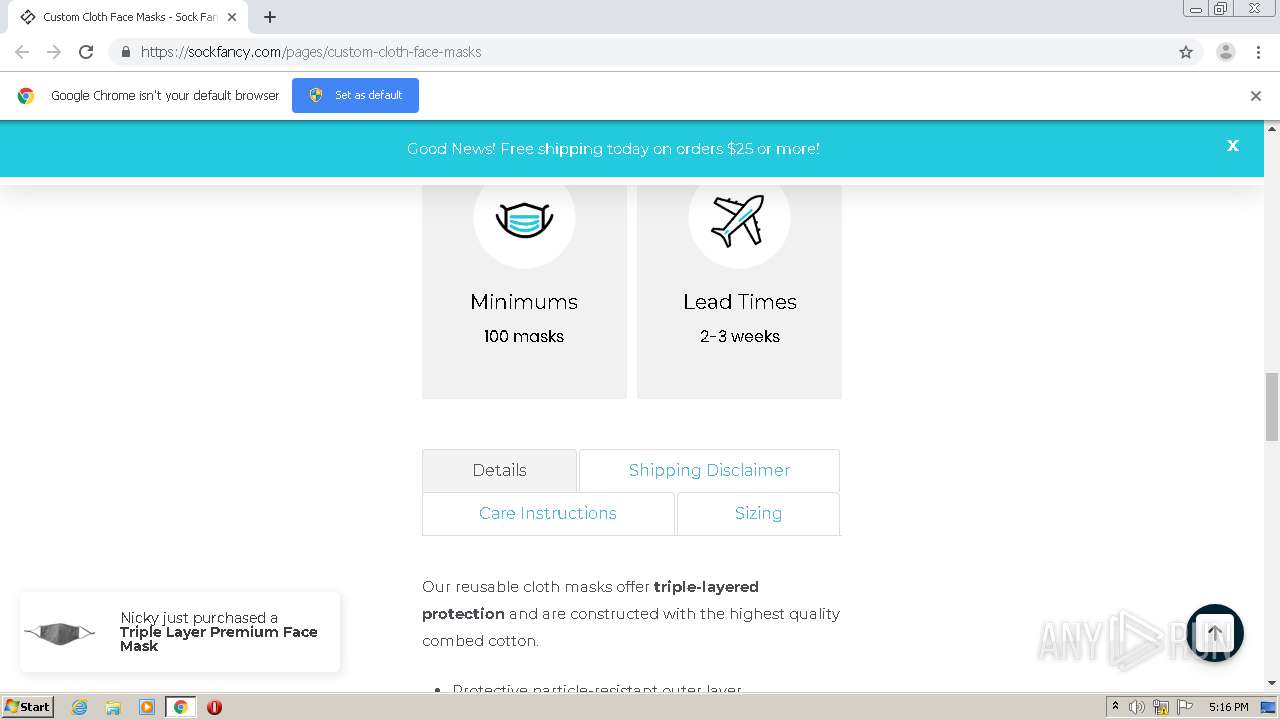1280x720 pixels.
Task: Show hidden system tray icons
Action: (x=1116, y=707)
